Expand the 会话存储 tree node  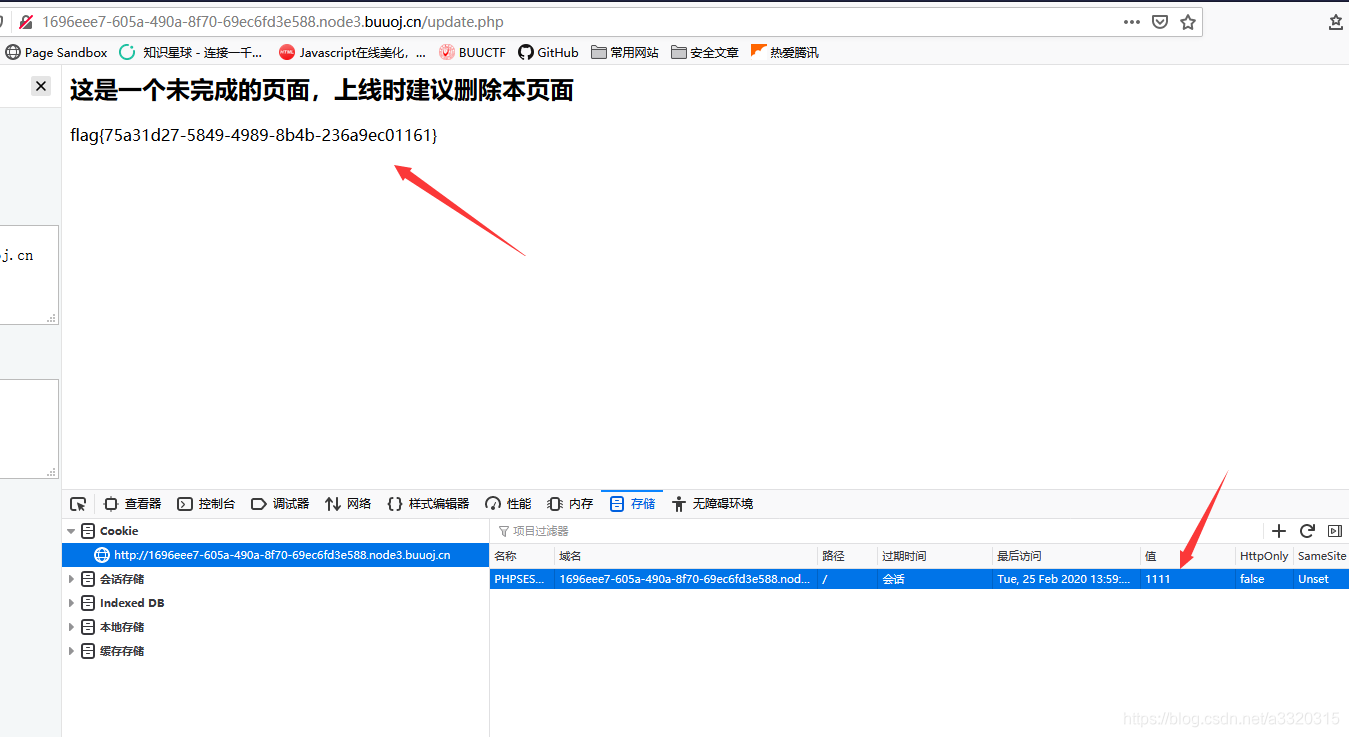click(x=71, y=579)
